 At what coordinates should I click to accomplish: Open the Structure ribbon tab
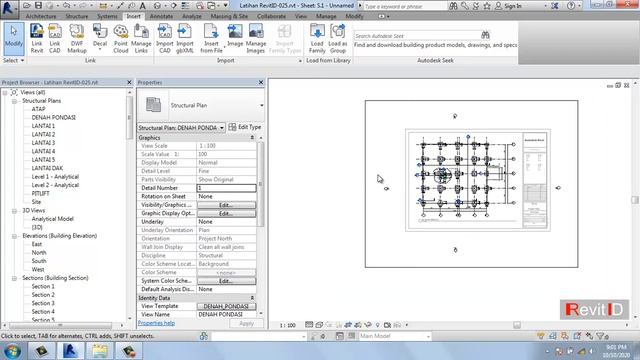coord(77,16)
